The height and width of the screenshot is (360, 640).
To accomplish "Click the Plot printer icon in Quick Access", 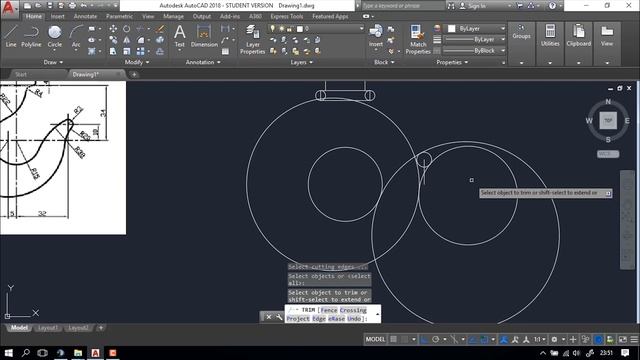I will (72, 6).
